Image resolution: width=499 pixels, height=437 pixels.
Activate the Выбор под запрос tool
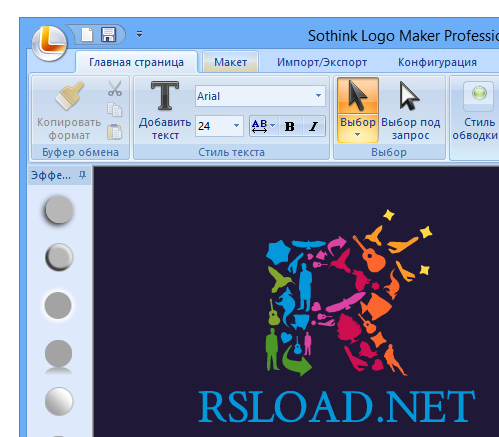pos(411,111)
